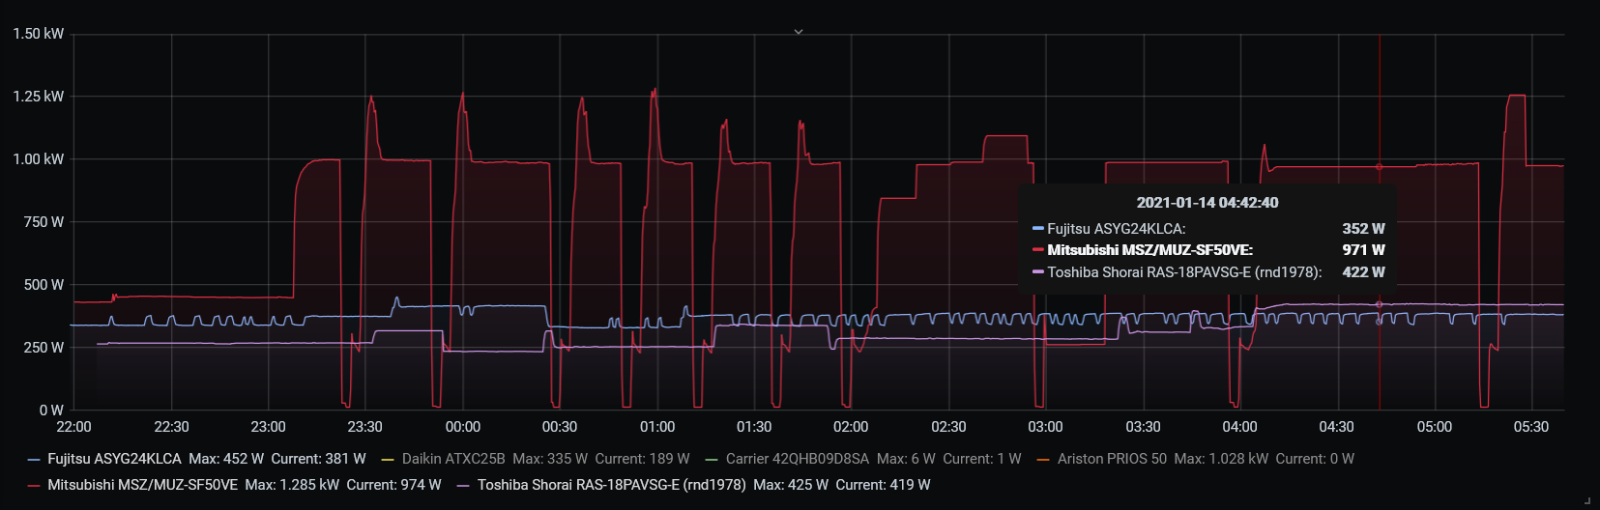Open color picker for Toshiba purple legend swatch

click(463, 486)
